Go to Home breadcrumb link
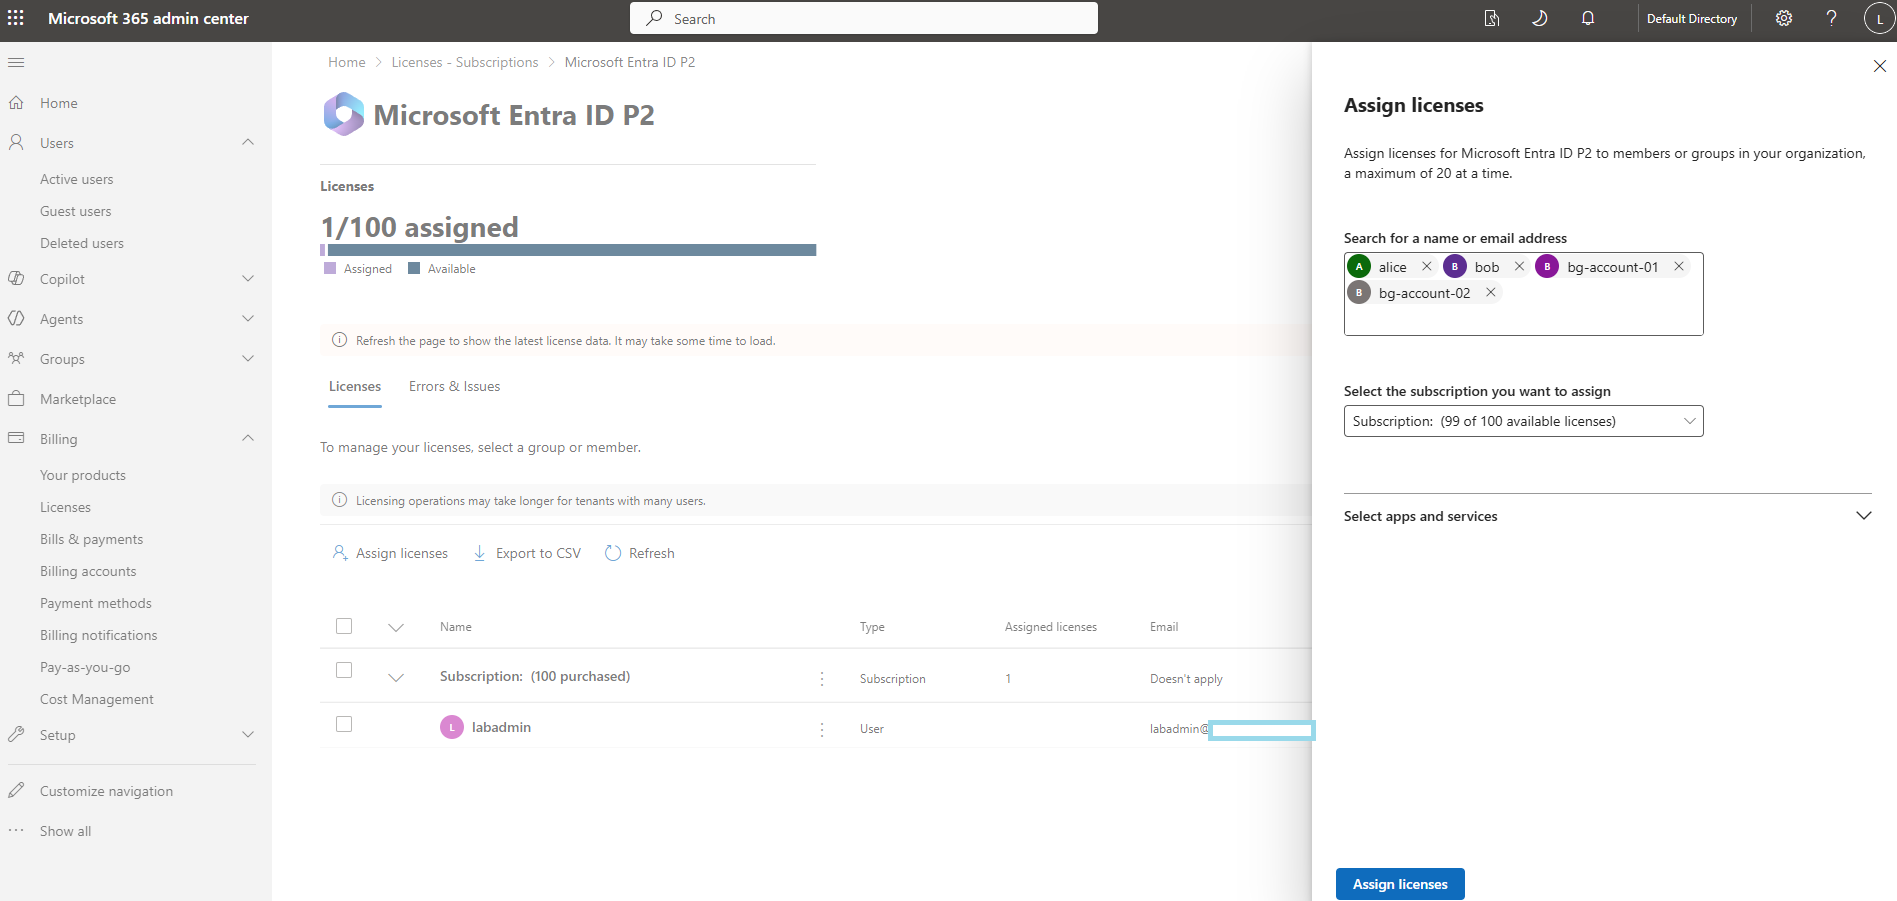The width and height of the screenshot is (1897, 901). (347, 62)
